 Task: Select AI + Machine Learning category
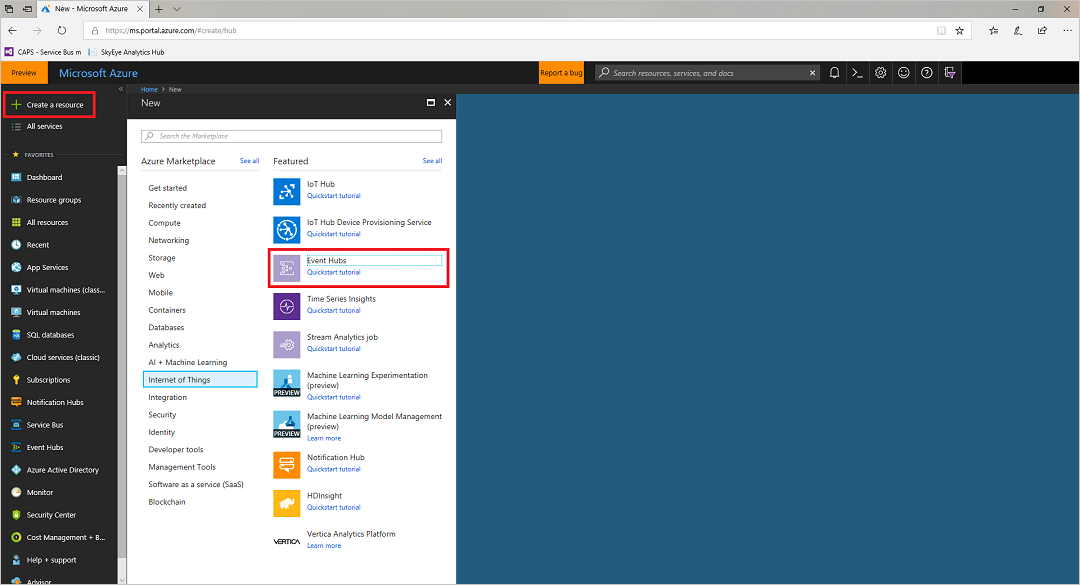[x=187, y=362]
